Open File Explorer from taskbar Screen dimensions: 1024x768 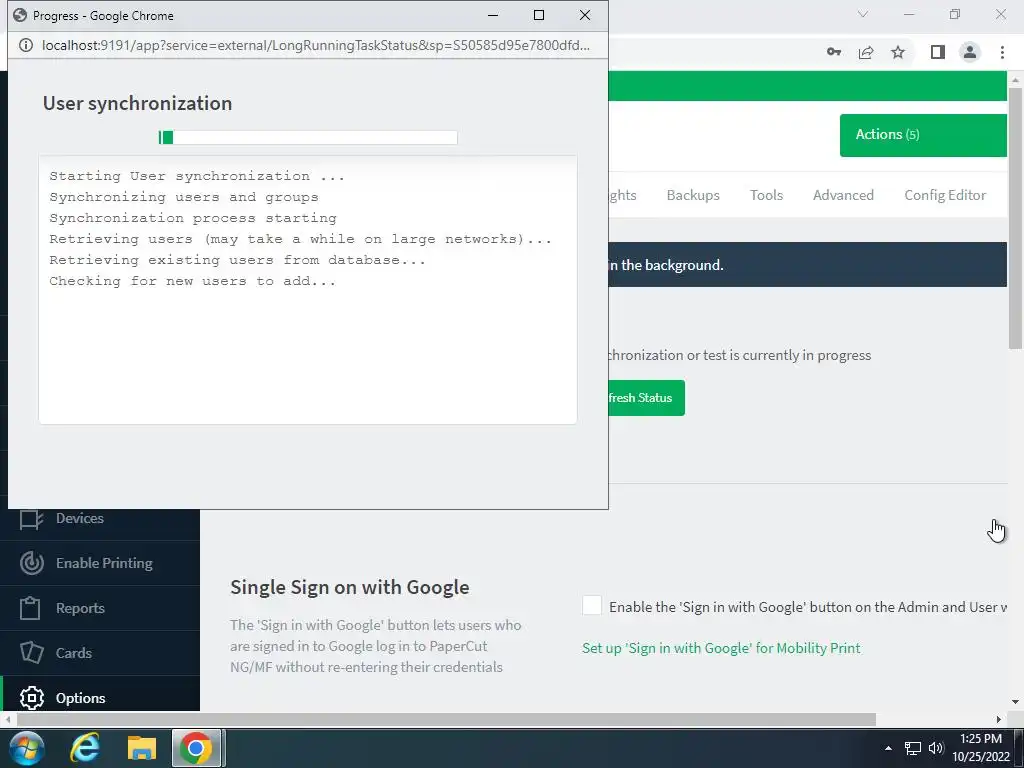[x=142, y=748]
